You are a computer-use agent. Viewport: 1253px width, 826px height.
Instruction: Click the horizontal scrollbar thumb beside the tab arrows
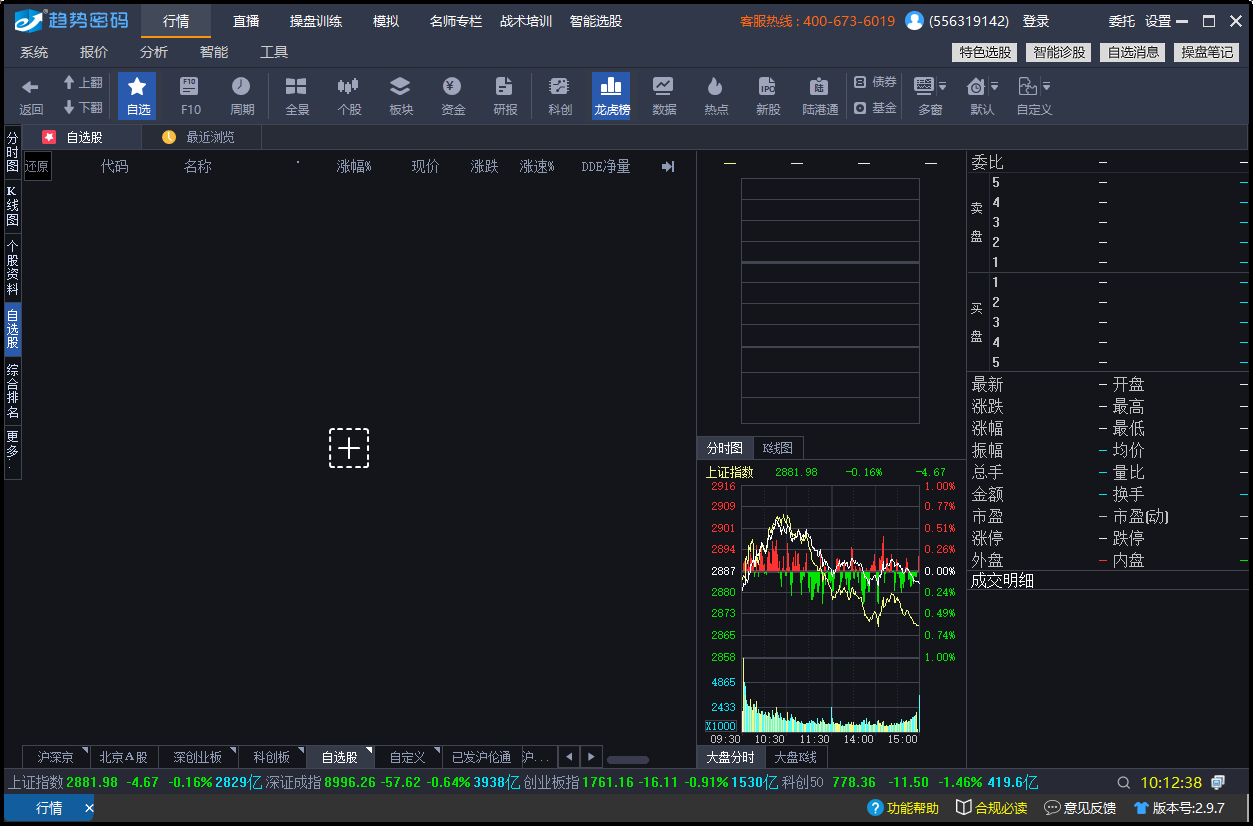tap(627, 760)
